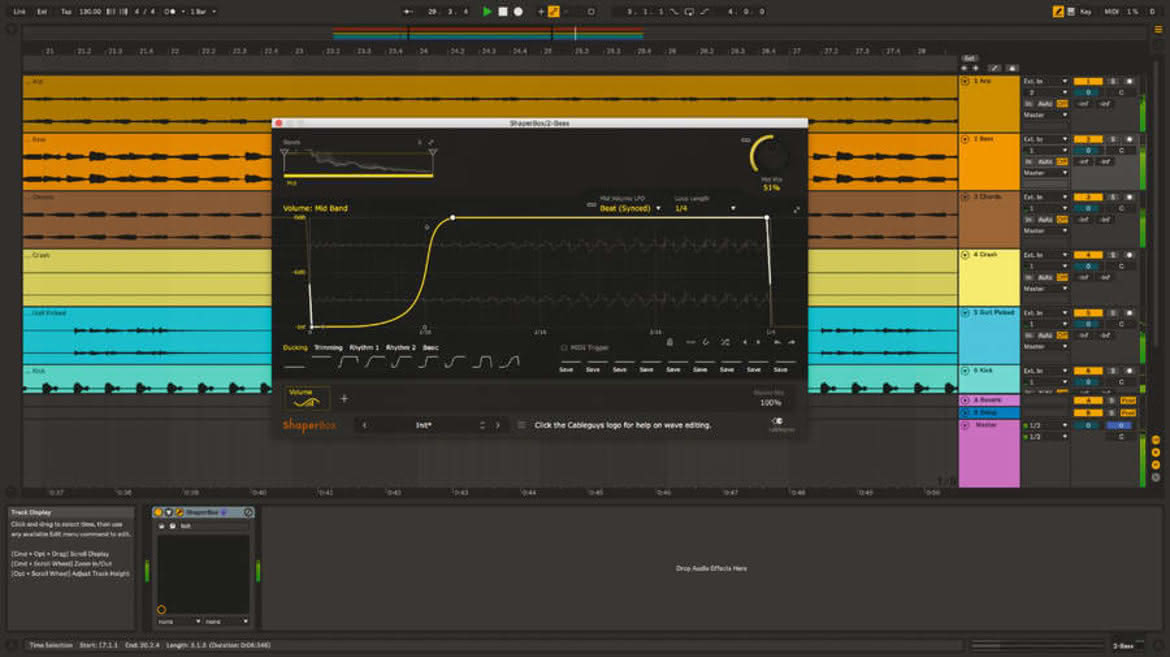Click the lock icon above the wave slots

click(x=669, y=342)
